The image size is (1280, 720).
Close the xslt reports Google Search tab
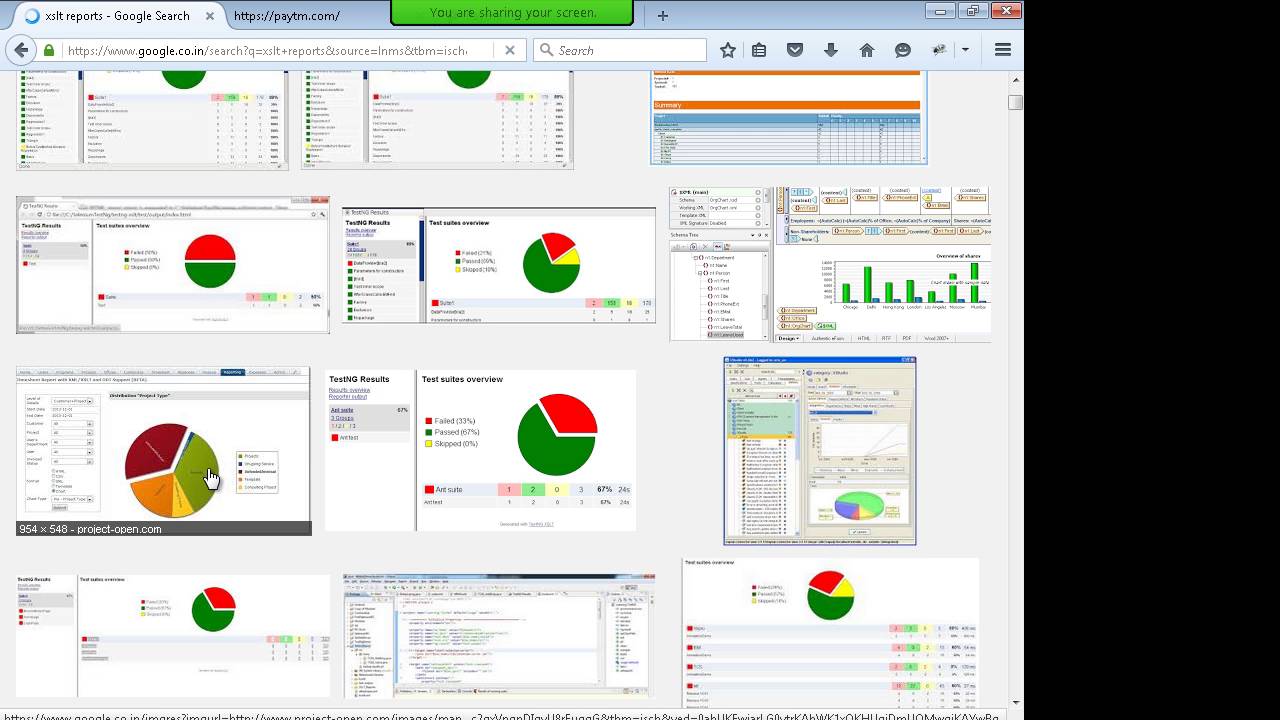(x=210, y=16)
